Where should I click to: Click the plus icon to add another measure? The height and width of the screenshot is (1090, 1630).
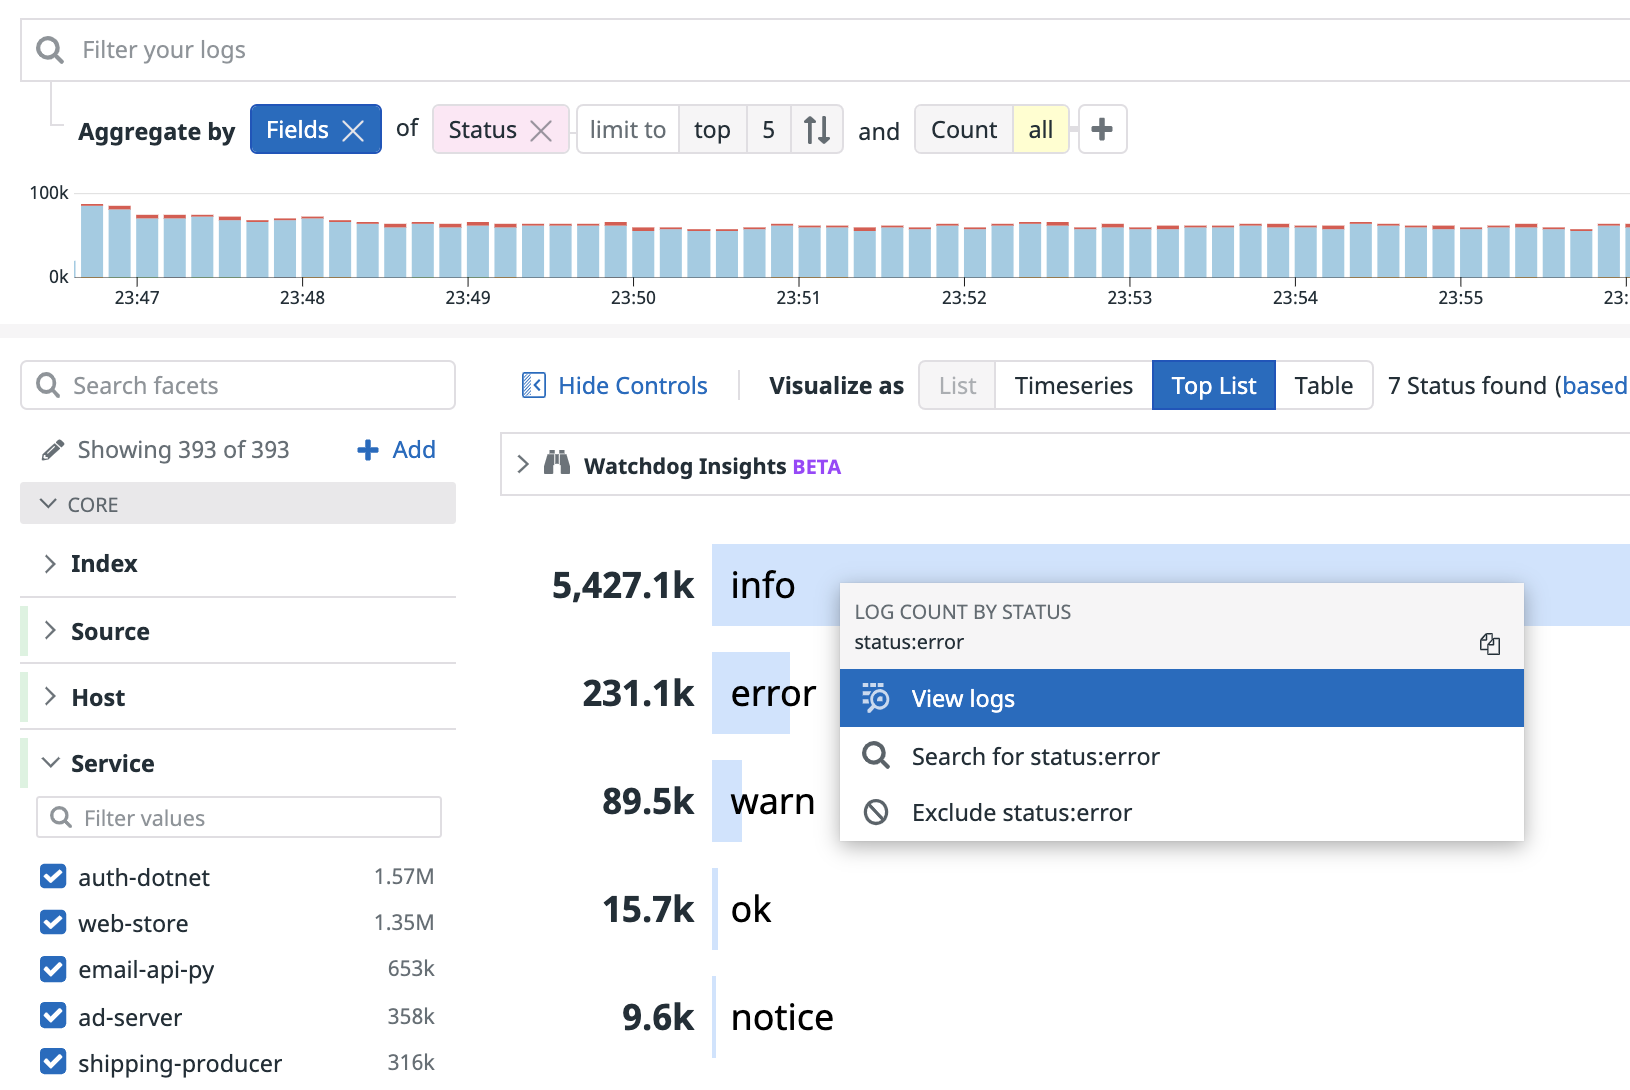1102,129
